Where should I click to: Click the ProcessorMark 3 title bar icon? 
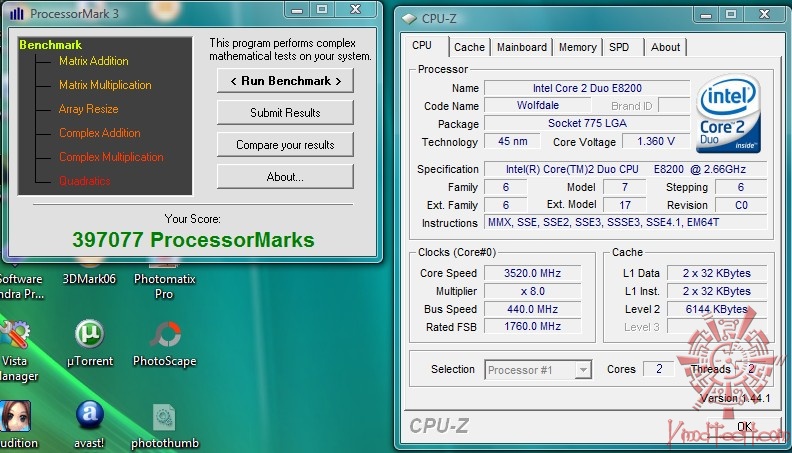tap(17, 14)
